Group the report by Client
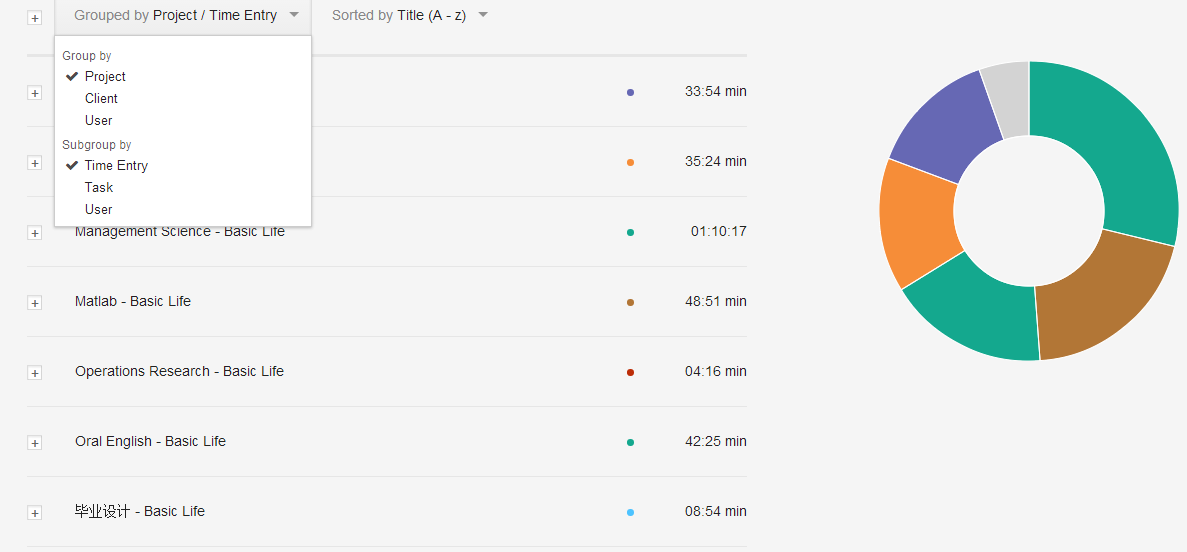The image size is (1187, 552). tap(101, 98)
